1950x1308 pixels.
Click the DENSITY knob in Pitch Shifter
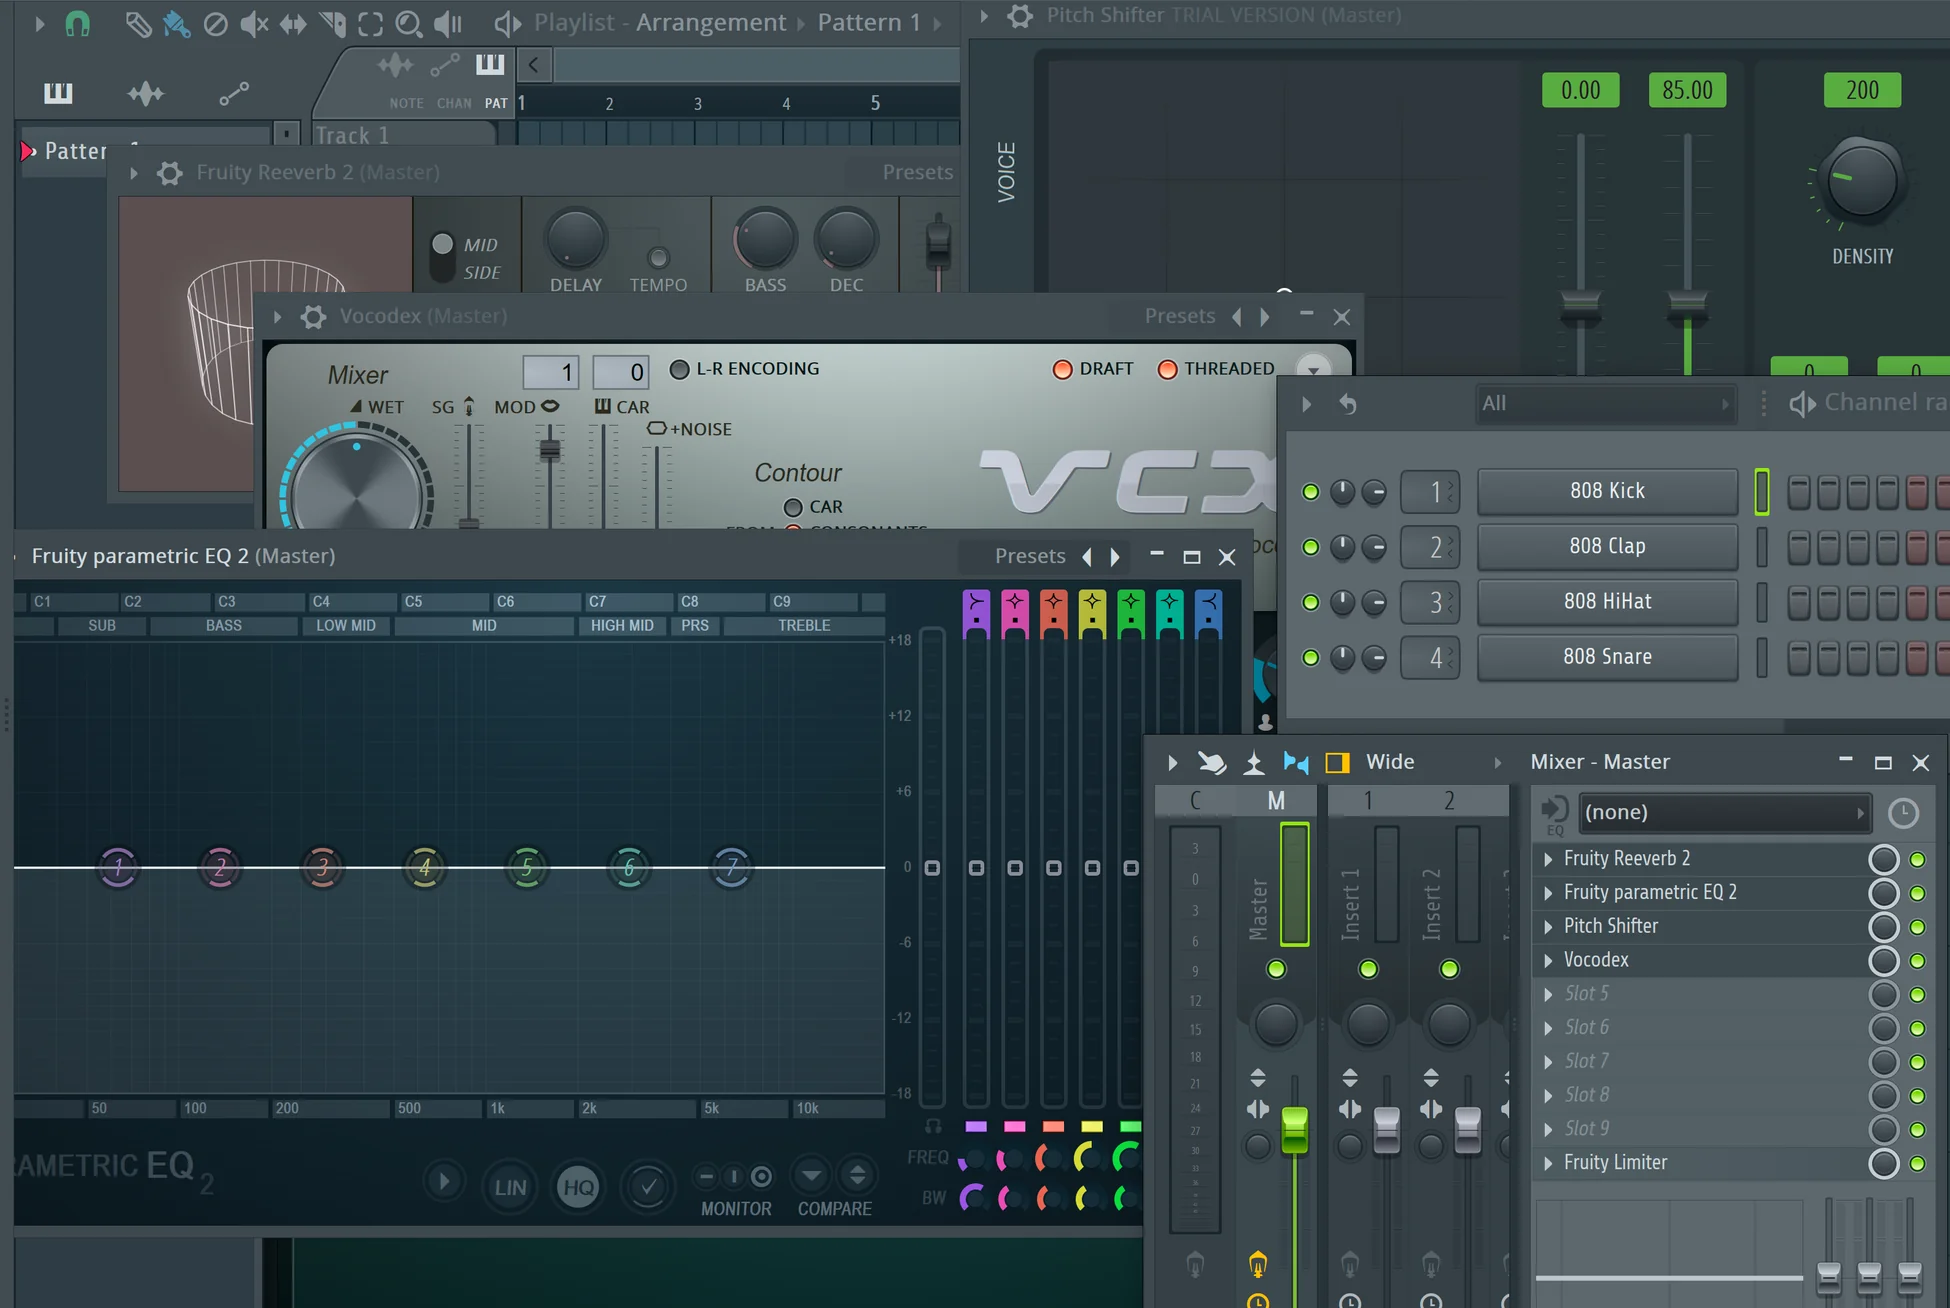1862,181
